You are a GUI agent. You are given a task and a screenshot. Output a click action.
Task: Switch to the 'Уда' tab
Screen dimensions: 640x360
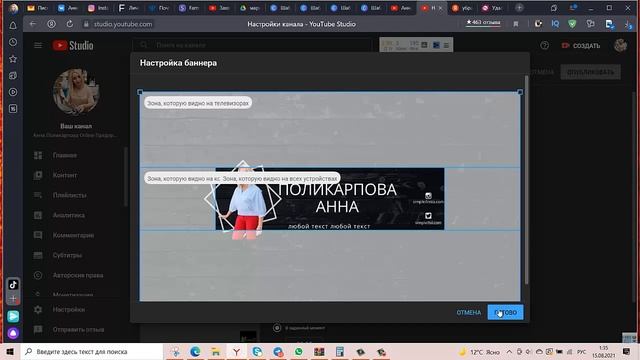(492, 8)
